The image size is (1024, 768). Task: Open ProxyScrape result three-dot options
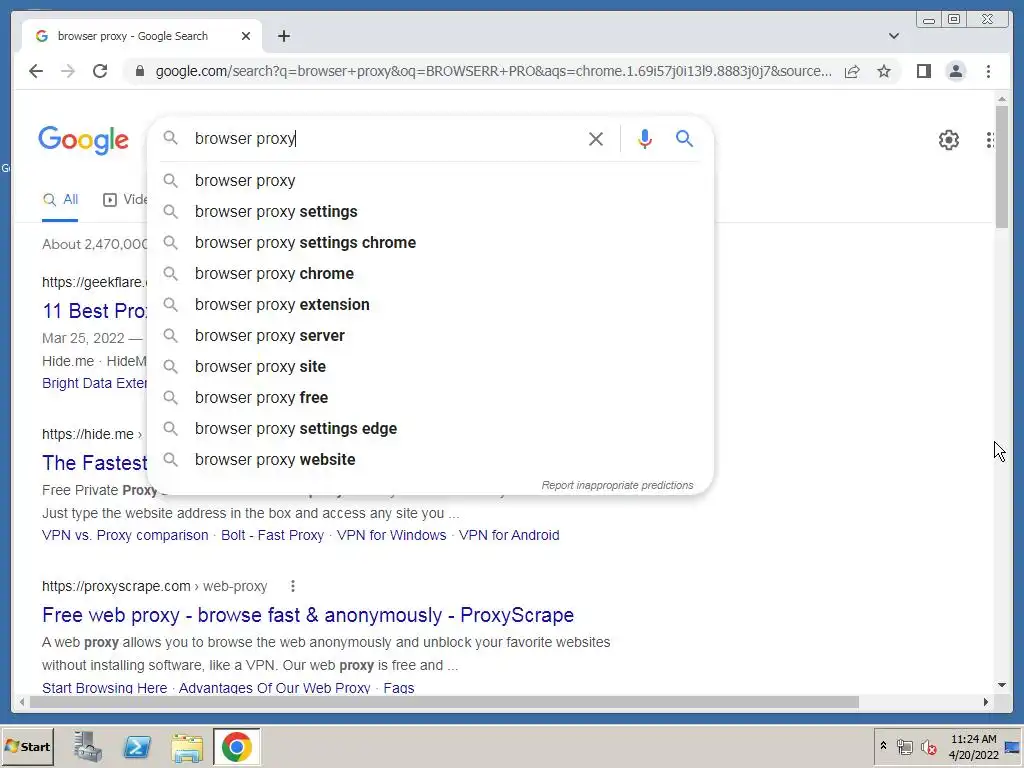(293, 586)
